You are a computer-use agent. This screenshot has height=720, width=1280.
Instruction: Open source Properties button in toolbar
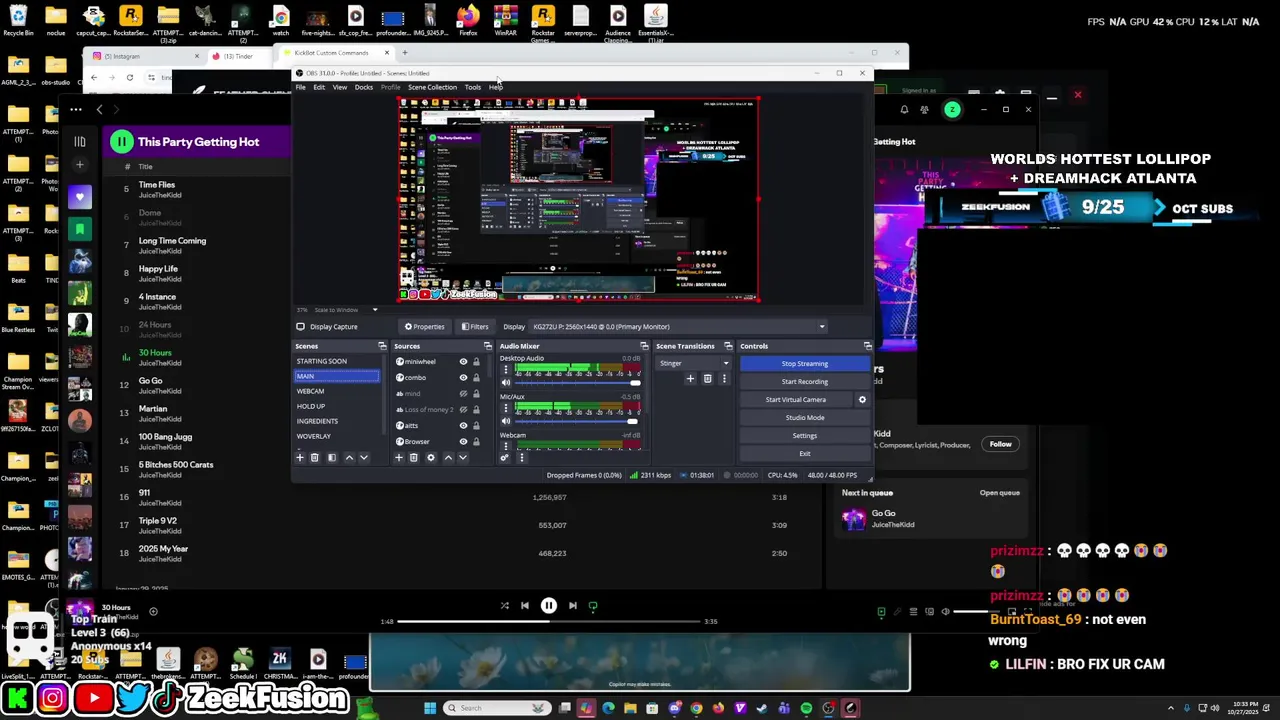tap(424, 327)
